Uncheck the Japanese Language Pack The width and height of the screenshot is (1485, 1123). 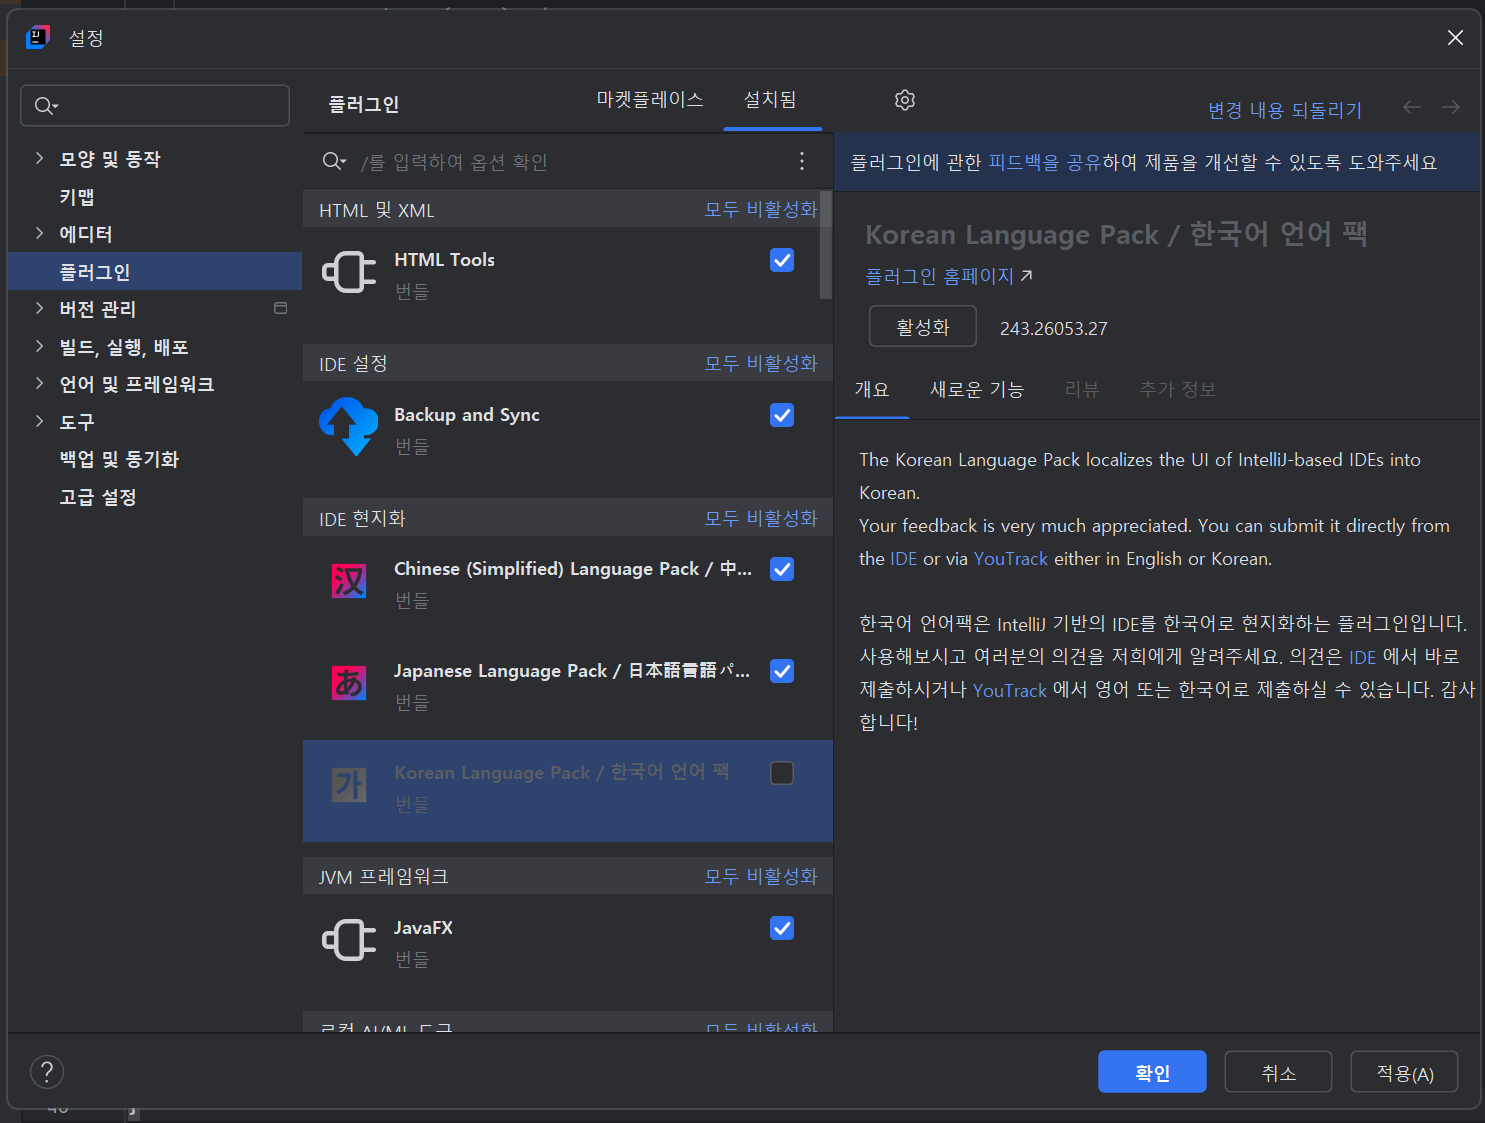pos(782,671)
